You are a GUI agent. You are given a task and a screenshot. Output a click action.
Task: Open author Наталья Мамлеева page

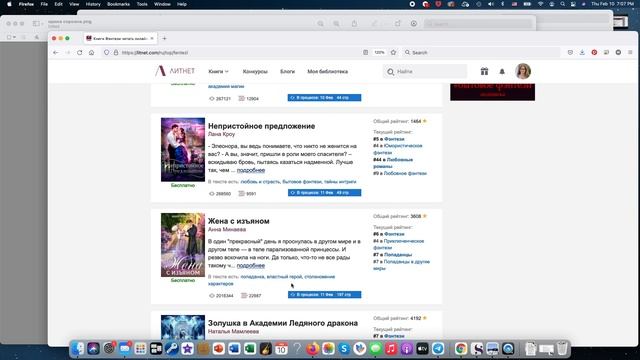coord(233,331)
